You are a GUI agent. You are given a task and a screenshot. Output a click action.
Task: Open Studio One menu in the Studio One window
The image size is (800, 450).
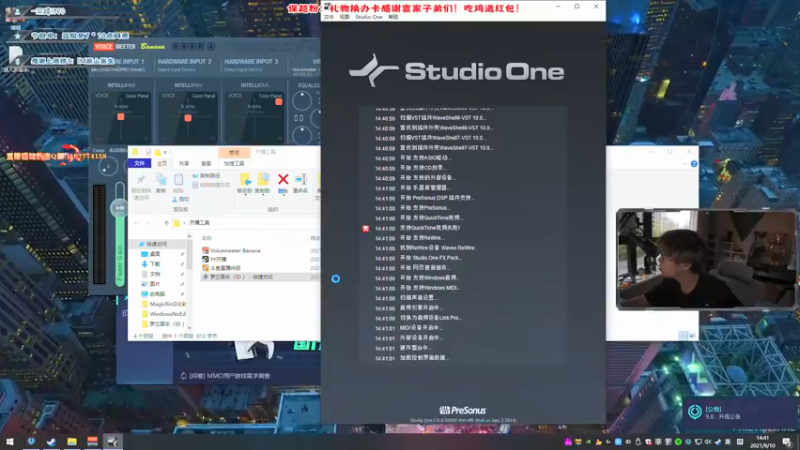368,17
